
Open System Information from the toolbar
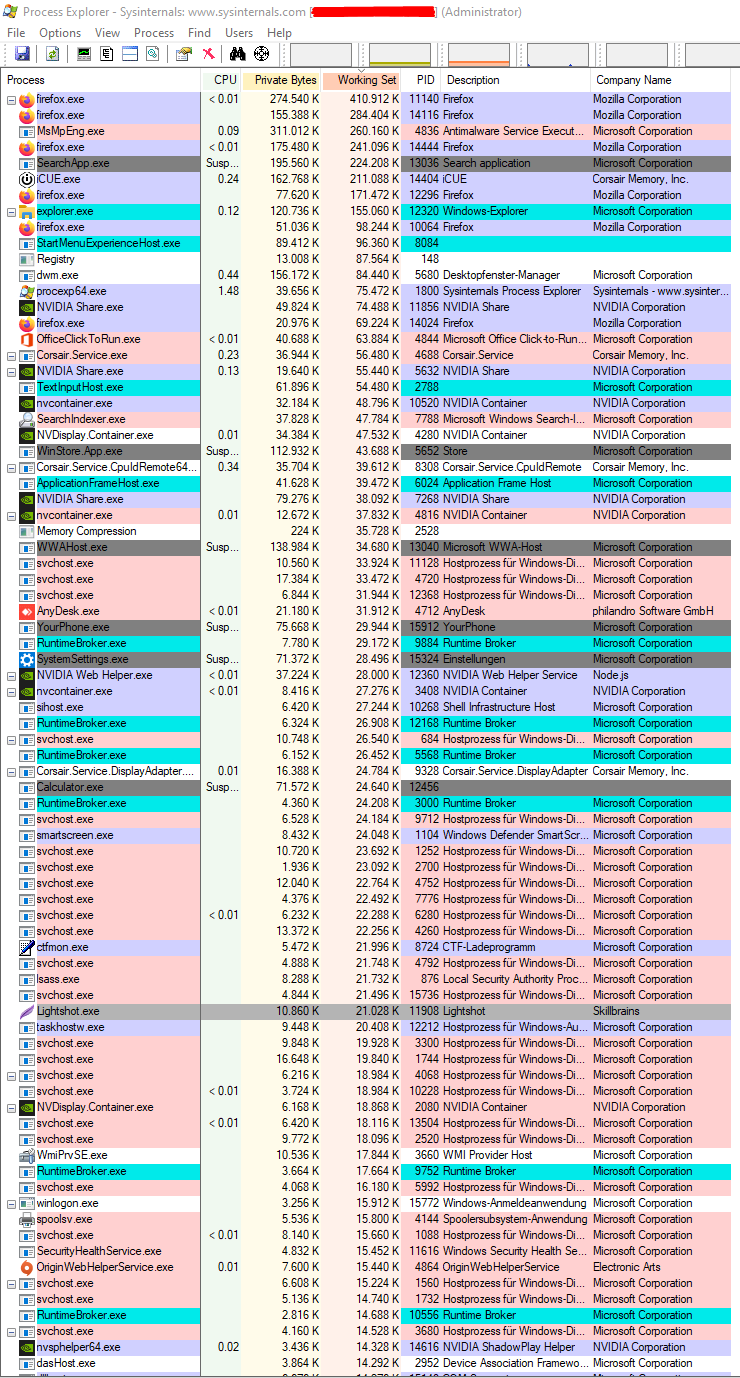point(84,54)
